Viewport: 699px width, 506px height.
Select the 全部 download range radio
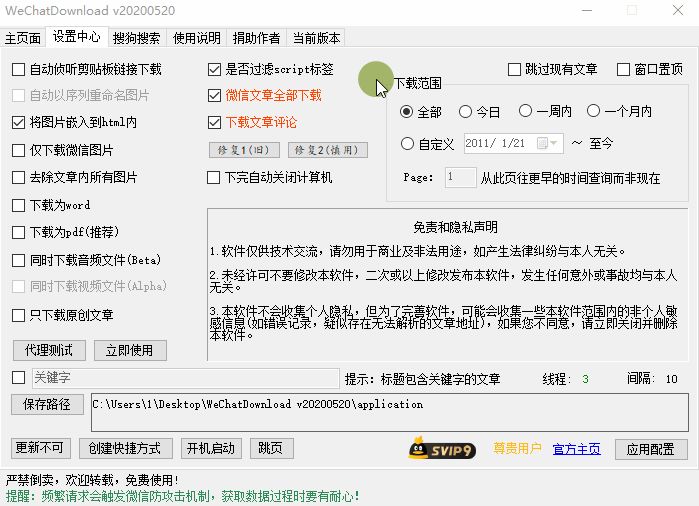coord(406,111)
